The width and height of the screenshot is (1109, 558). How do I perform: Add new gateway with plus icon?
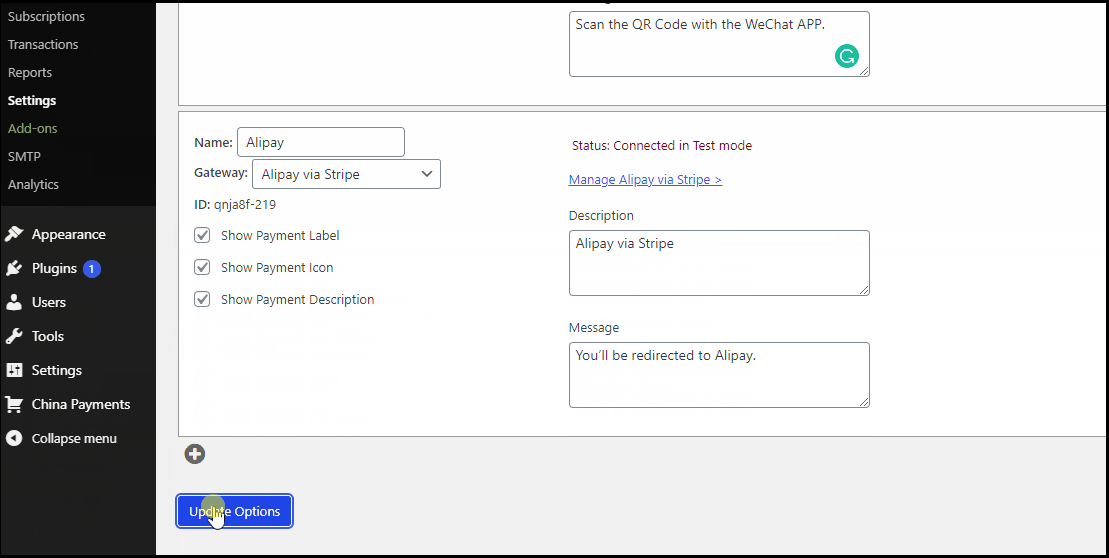(195, 454)
